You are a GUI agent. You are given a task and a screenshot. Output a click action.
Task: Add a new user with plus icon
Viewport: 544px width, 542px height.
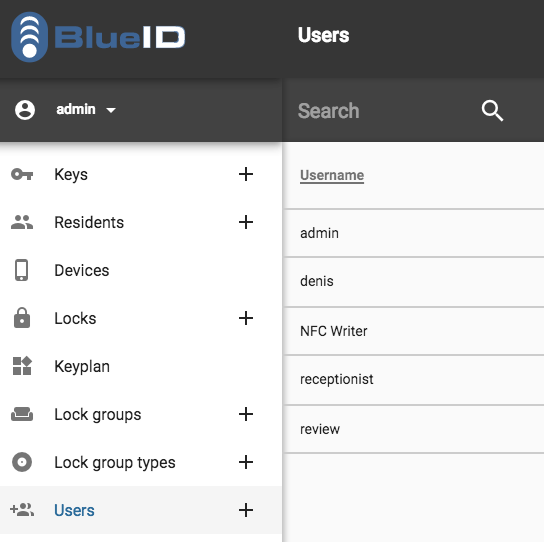(x=246, y=510)
